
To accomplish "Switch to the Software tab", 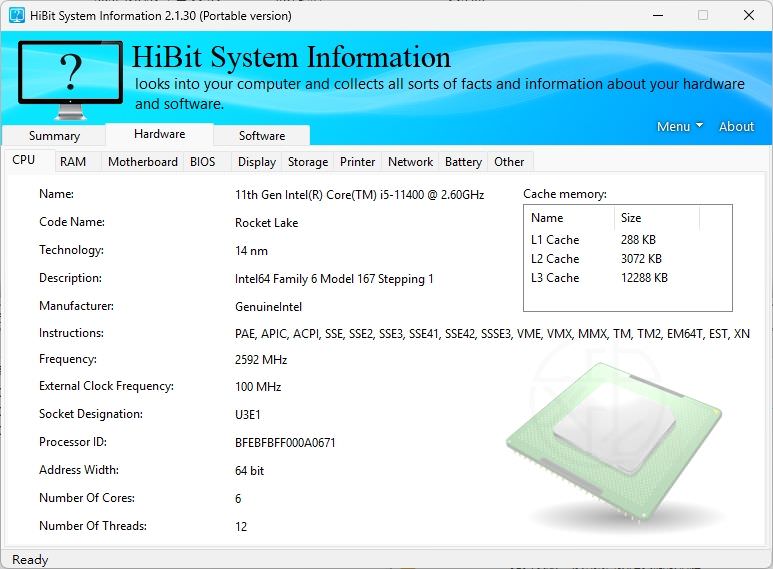I will point(262,136).
